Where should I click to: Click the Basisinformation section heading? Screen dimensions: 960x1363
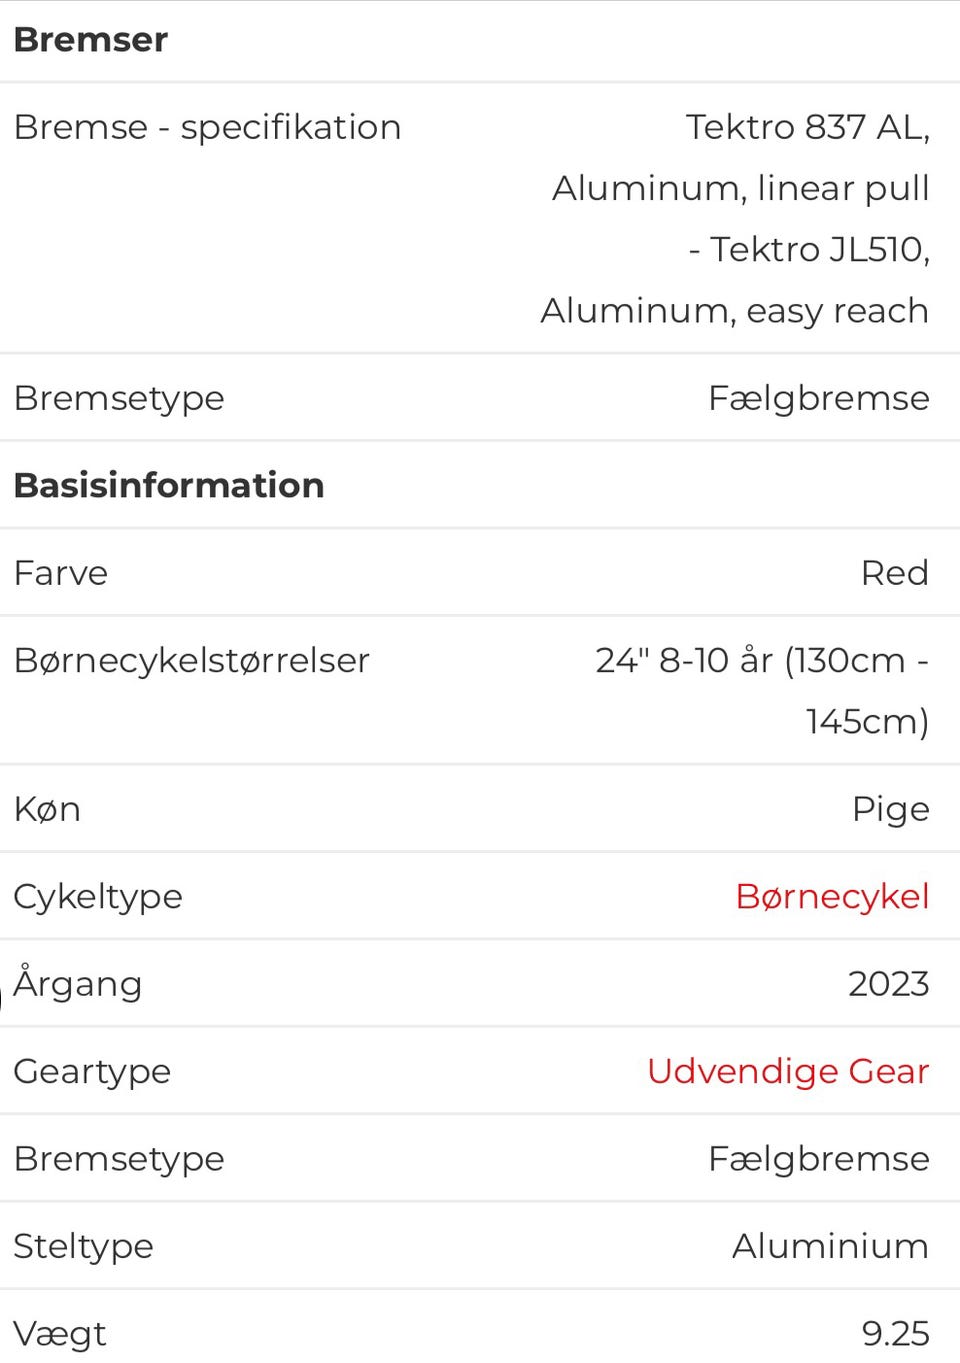[x=169, y=486]
